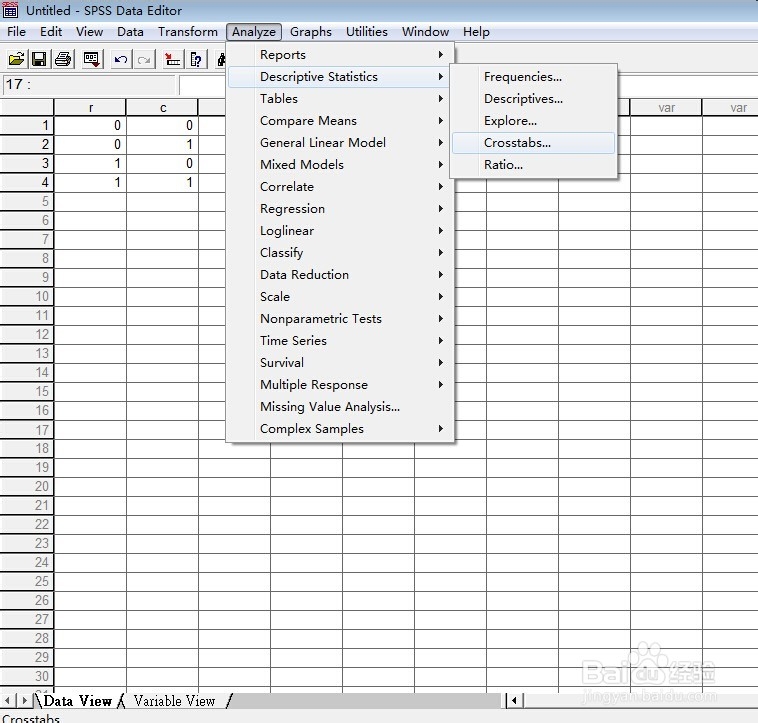The width and height of the screenshot is (758, 723).
Task: Choose Missing Value Analysis menu entry
Action: click(340, 406)
